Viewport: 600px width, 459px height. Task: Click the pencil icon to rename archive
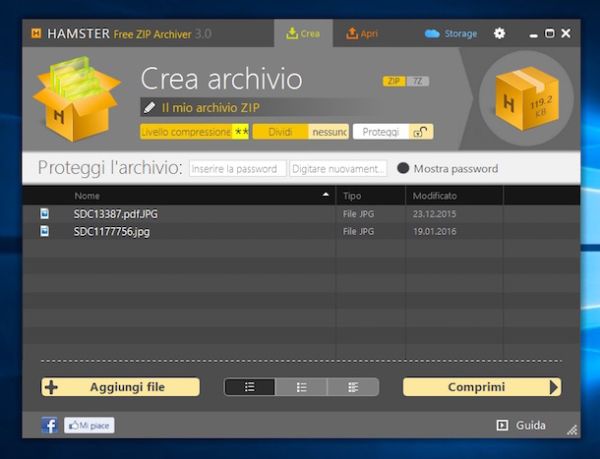coord(150,107)
